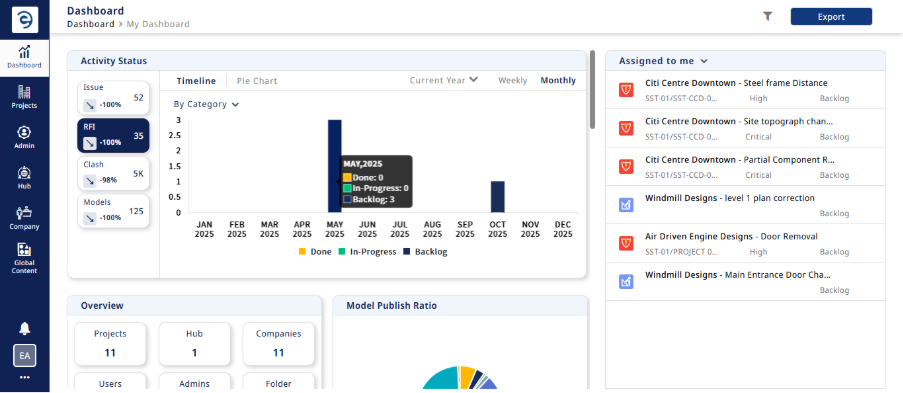Click blue icon for Main Entrance Door item
The height and width of the screenshot is (393, 903).
click(x=626, y=281)
